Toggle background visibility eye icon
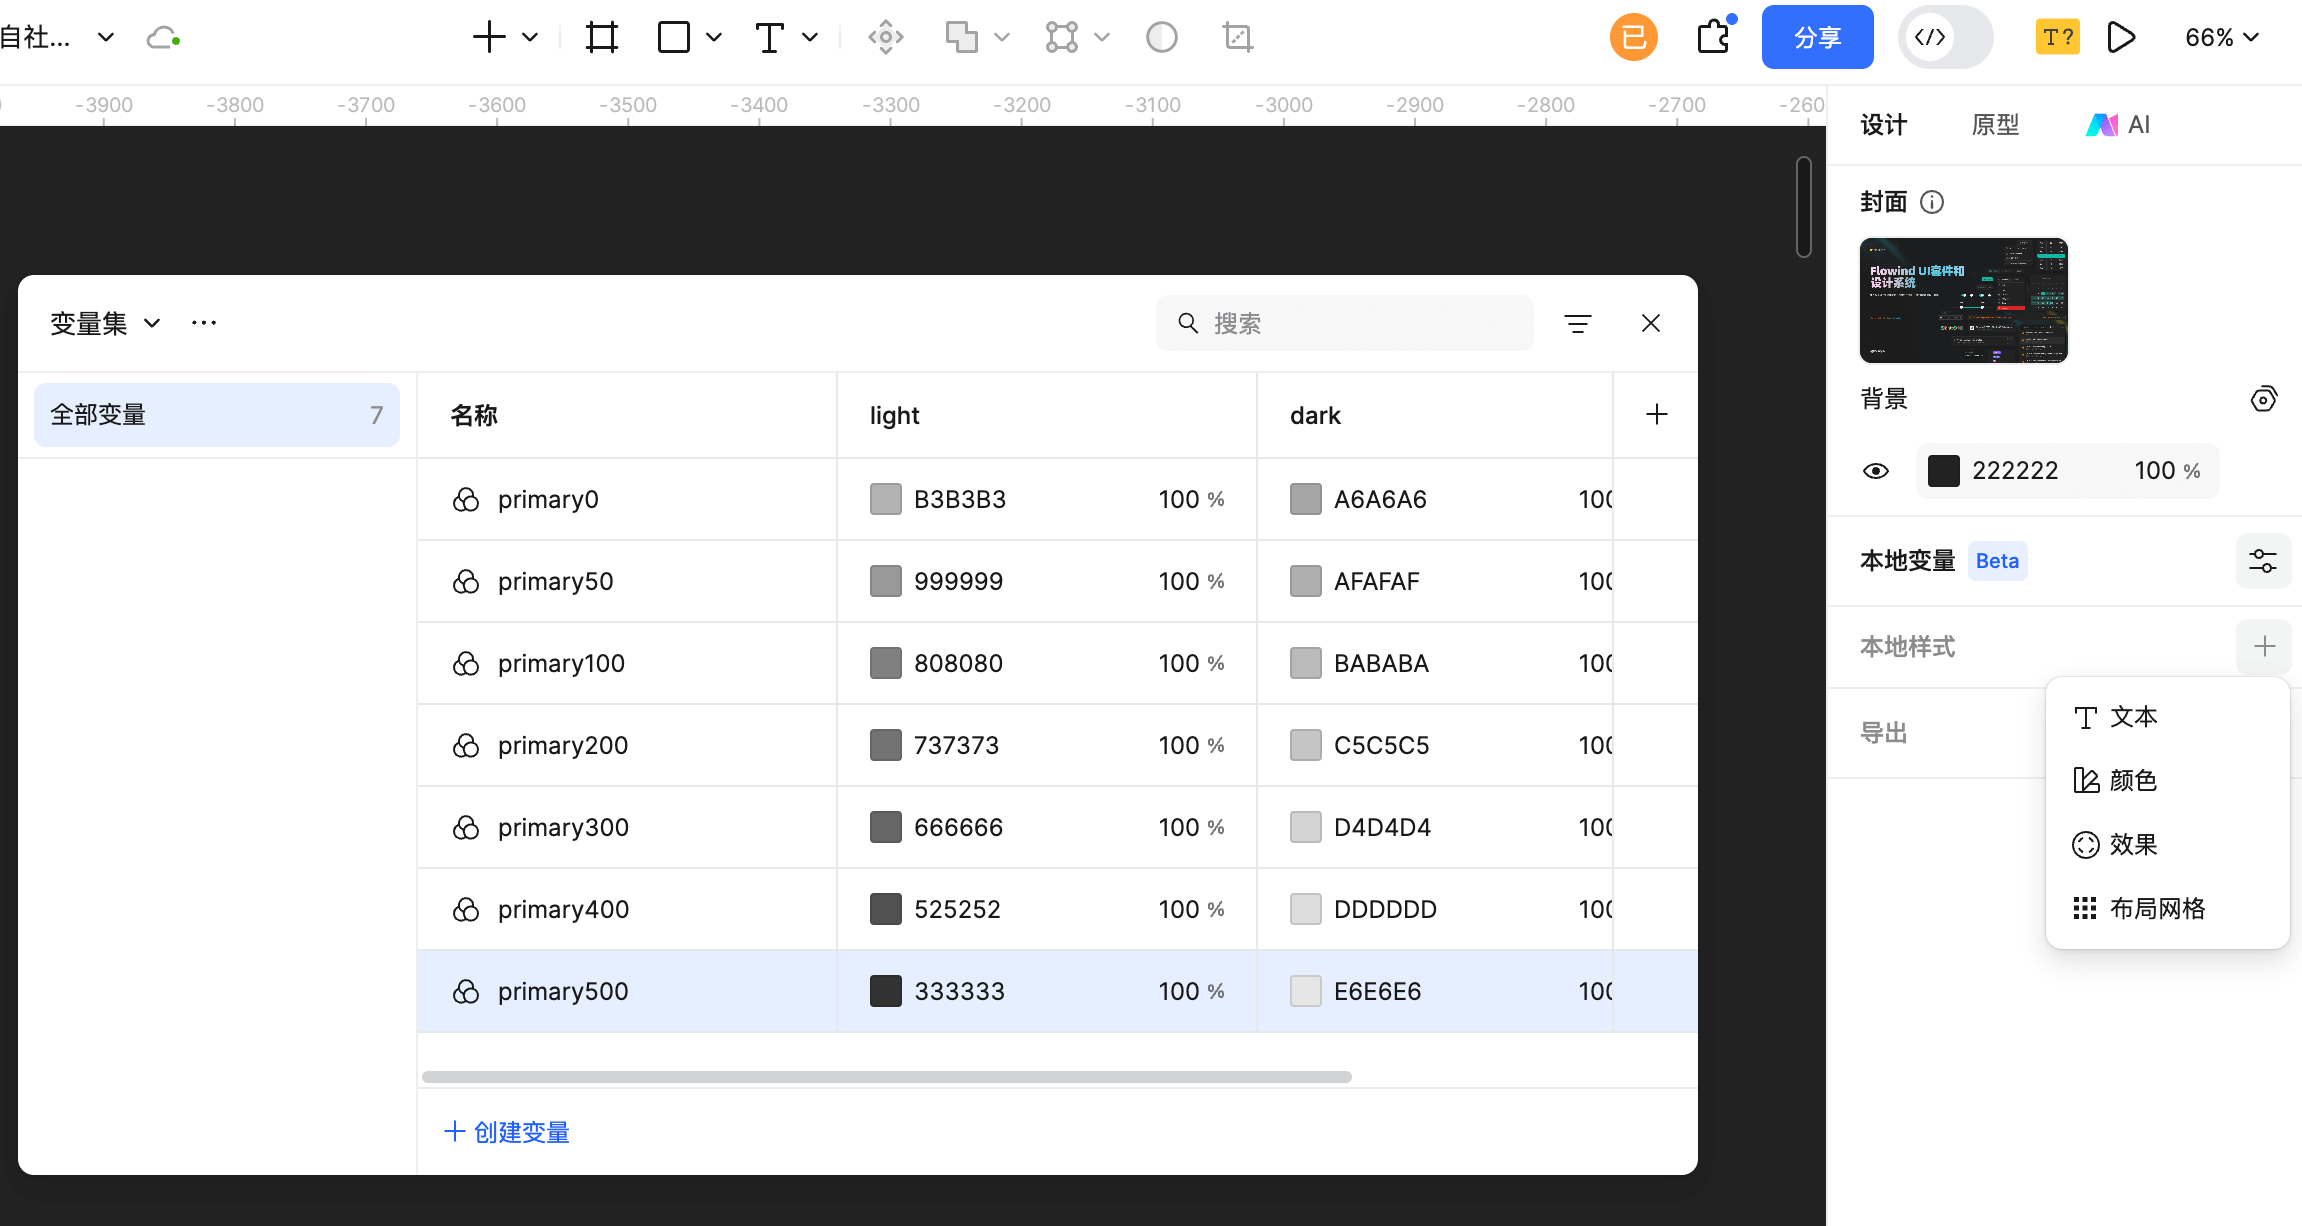Screen dimensions: 2302x1226 [x=1876, y=471]
